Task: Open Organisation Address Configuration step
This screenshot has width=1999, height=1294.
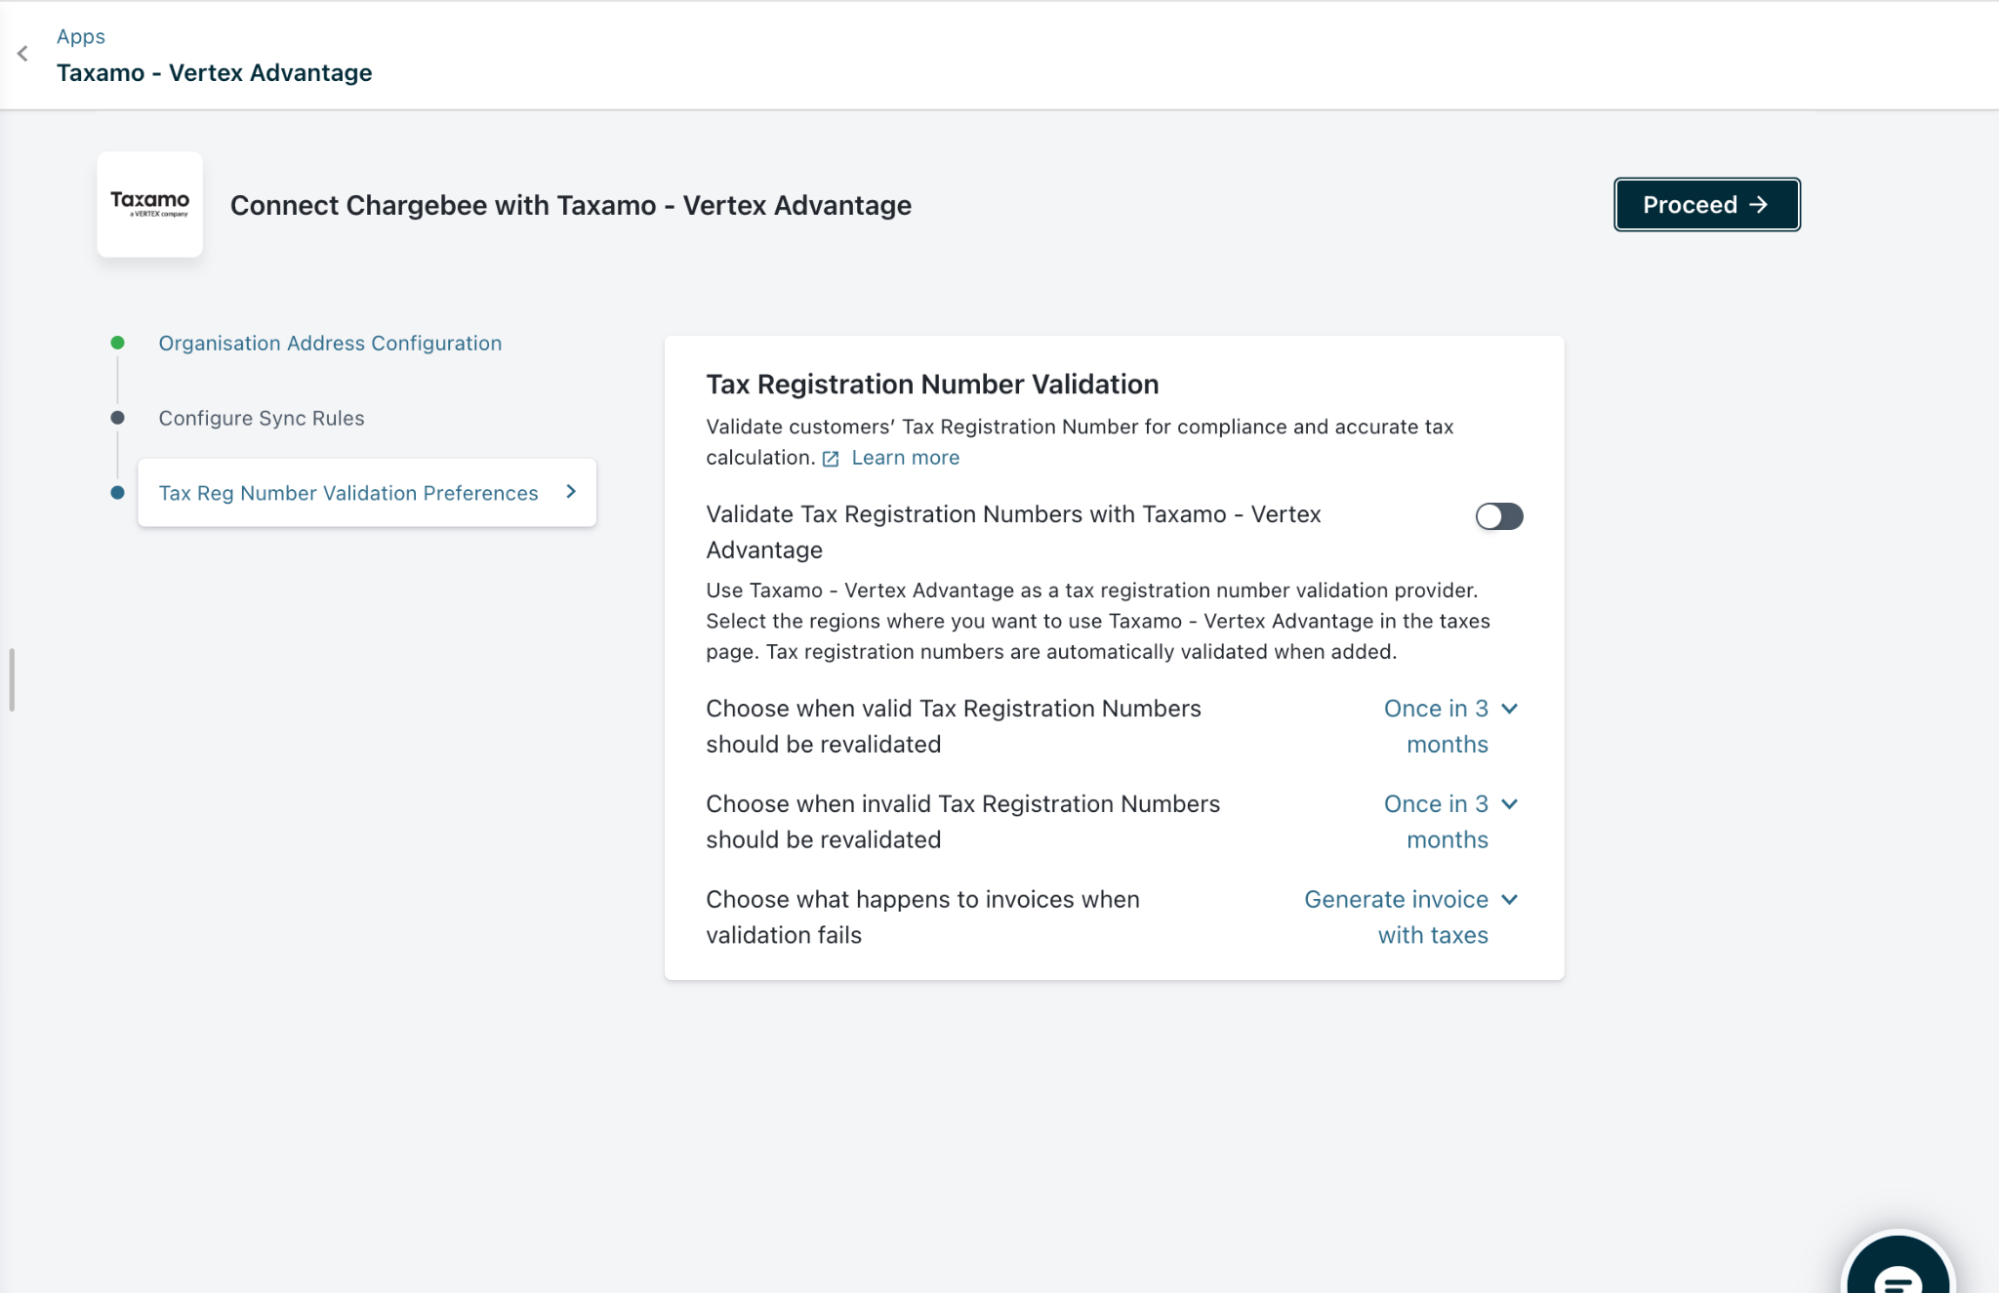Action: point(330,343)
